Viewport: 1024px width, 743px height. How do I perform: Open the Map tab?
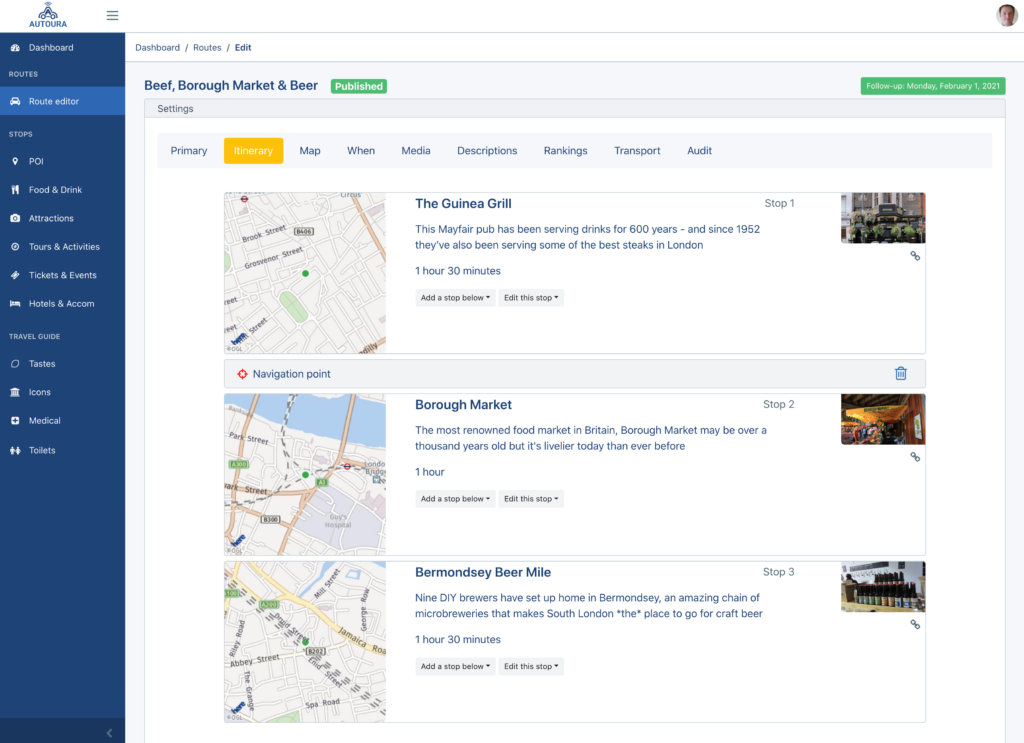click(x=310, y=151)
